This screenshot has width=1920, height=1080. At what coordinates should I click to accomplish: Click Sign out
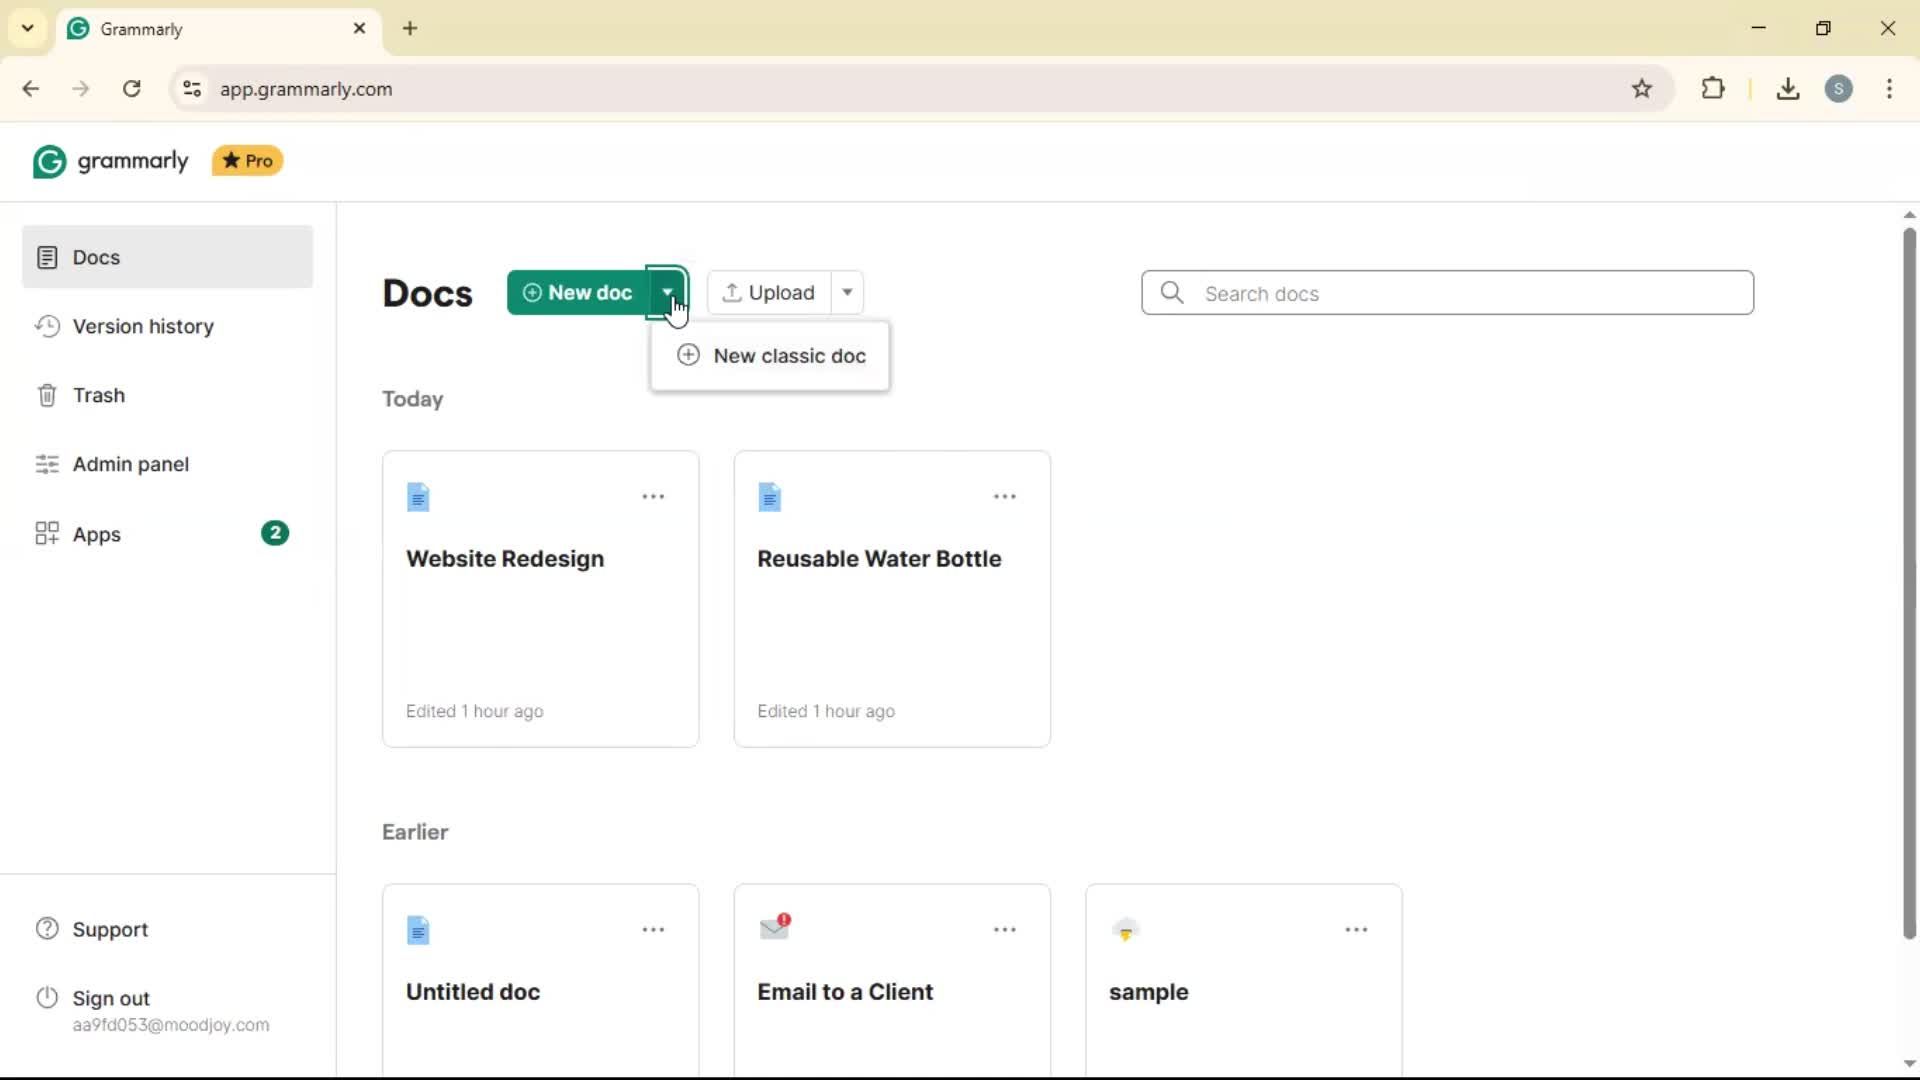click(x=111, y=998)
